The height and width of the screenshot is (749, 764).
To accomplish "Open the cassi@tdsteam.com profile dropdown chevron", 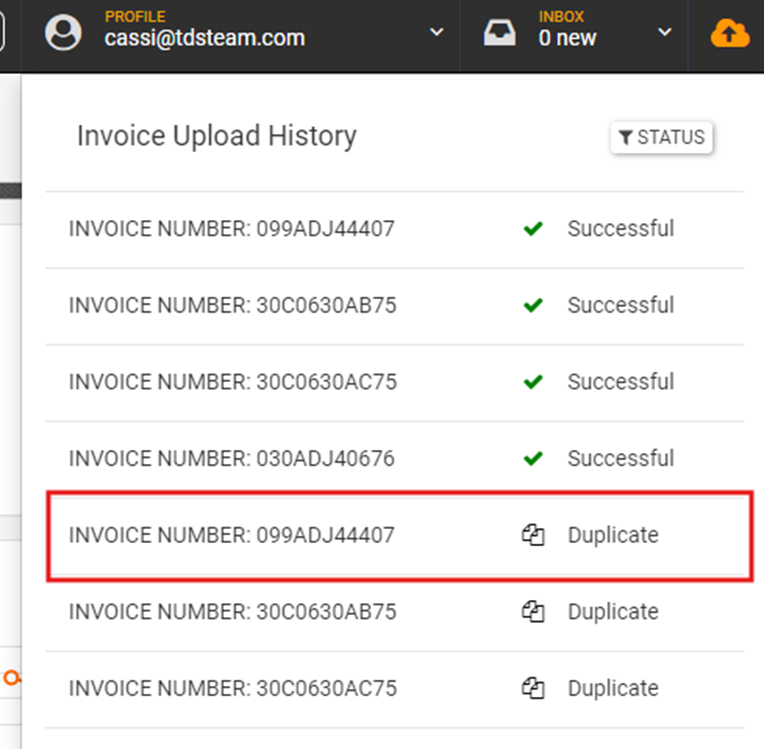I will 437,32.
